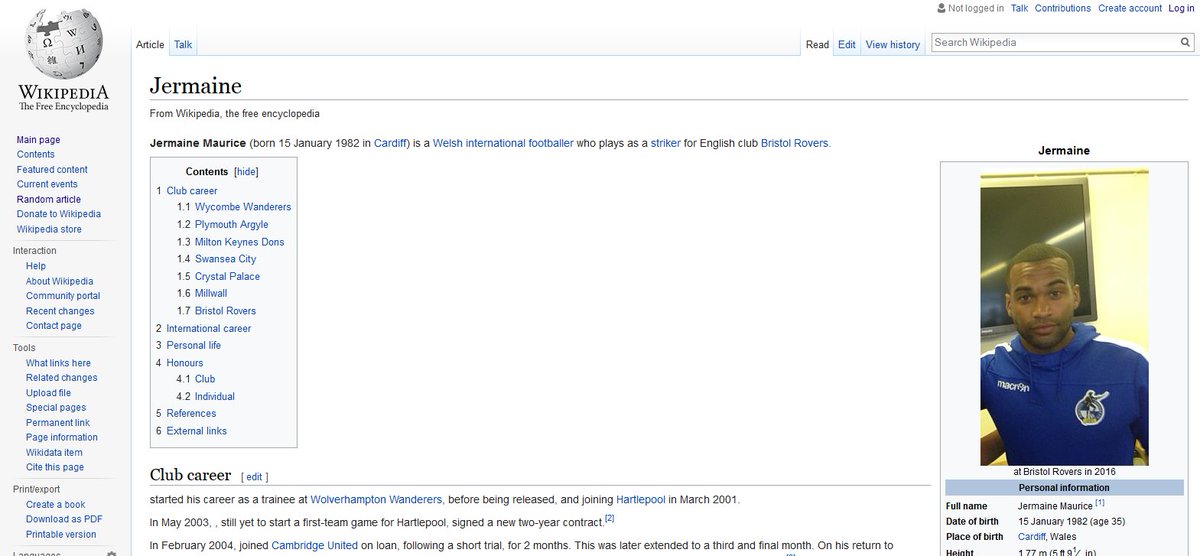Jump to References section
The image size is (1200, 556).
click(x=191, y=413)
